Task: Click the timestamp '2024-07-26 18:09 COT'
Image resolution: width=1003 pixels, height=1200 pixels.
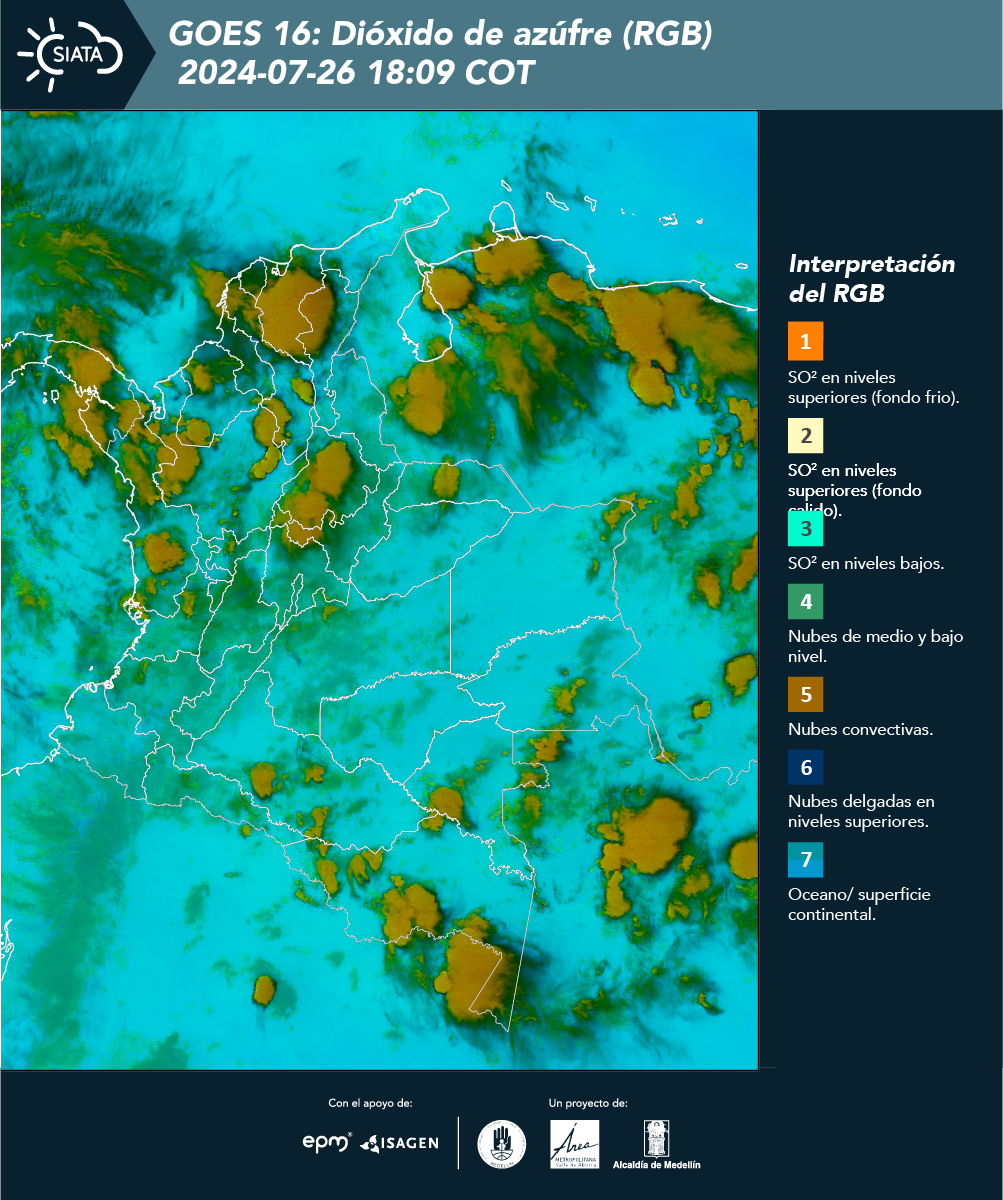Action: coord(356,73)
